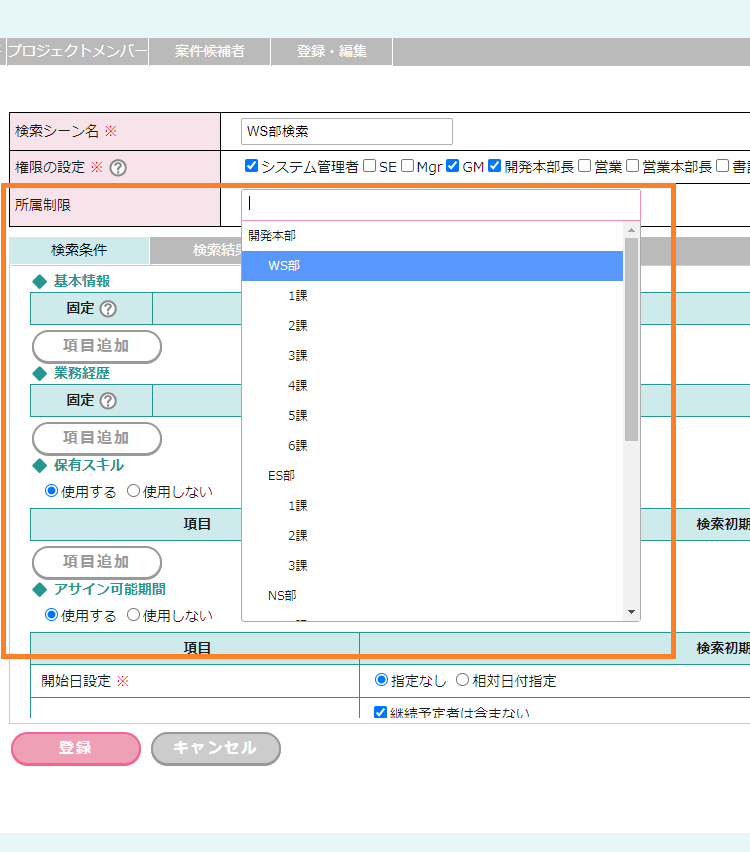Image resolution: width=750 pixels, height=852 pixels.
Task: Click the dropdown list's scroll-down arrow
Action: [631, 611]
